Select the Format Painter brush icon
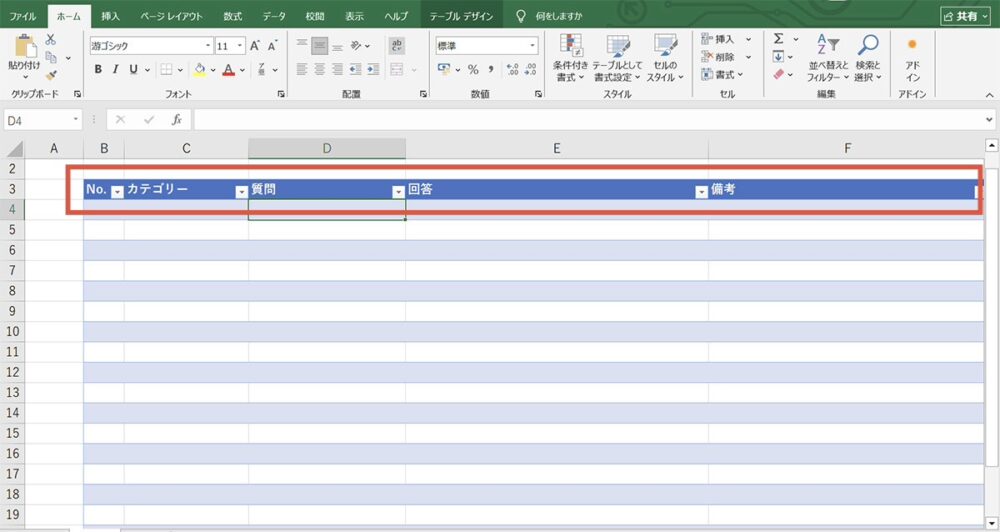Image resolution: width=1000 pixels, height=532 pixels. tap(51, 75)
